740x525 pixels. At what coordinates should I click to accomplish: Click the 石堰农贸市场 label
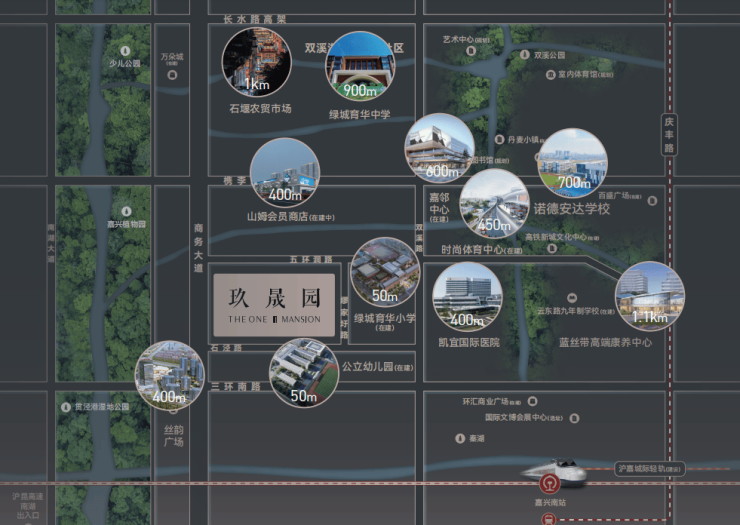pyautogui.click(x=260, y=109)
